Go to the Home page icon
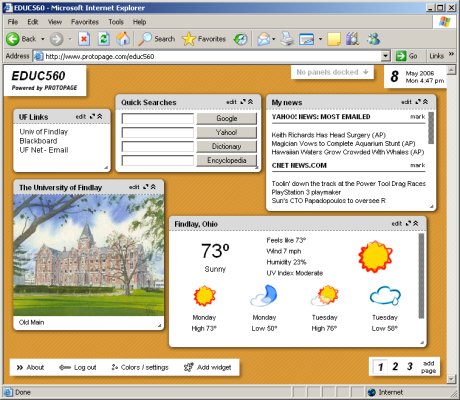 click(123, 39)
